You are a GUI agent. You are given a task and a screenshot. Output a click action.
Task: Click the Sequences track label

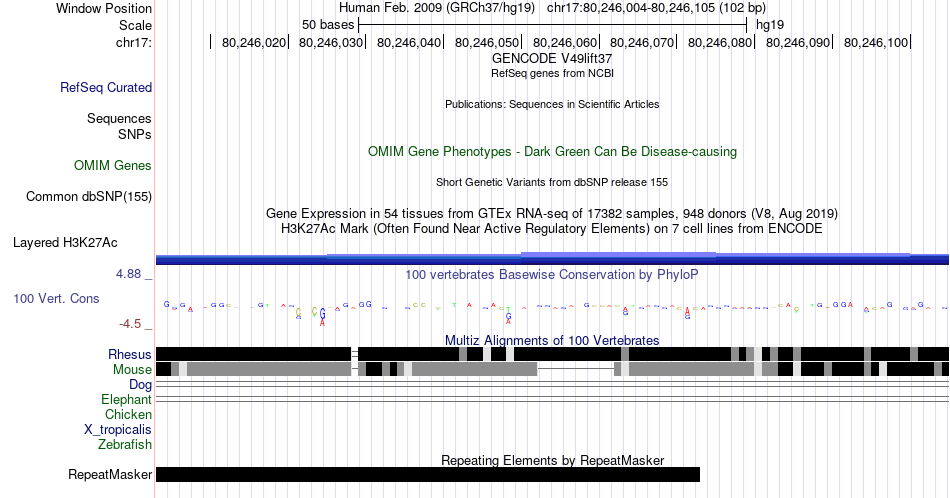click(x=119, y=118)
